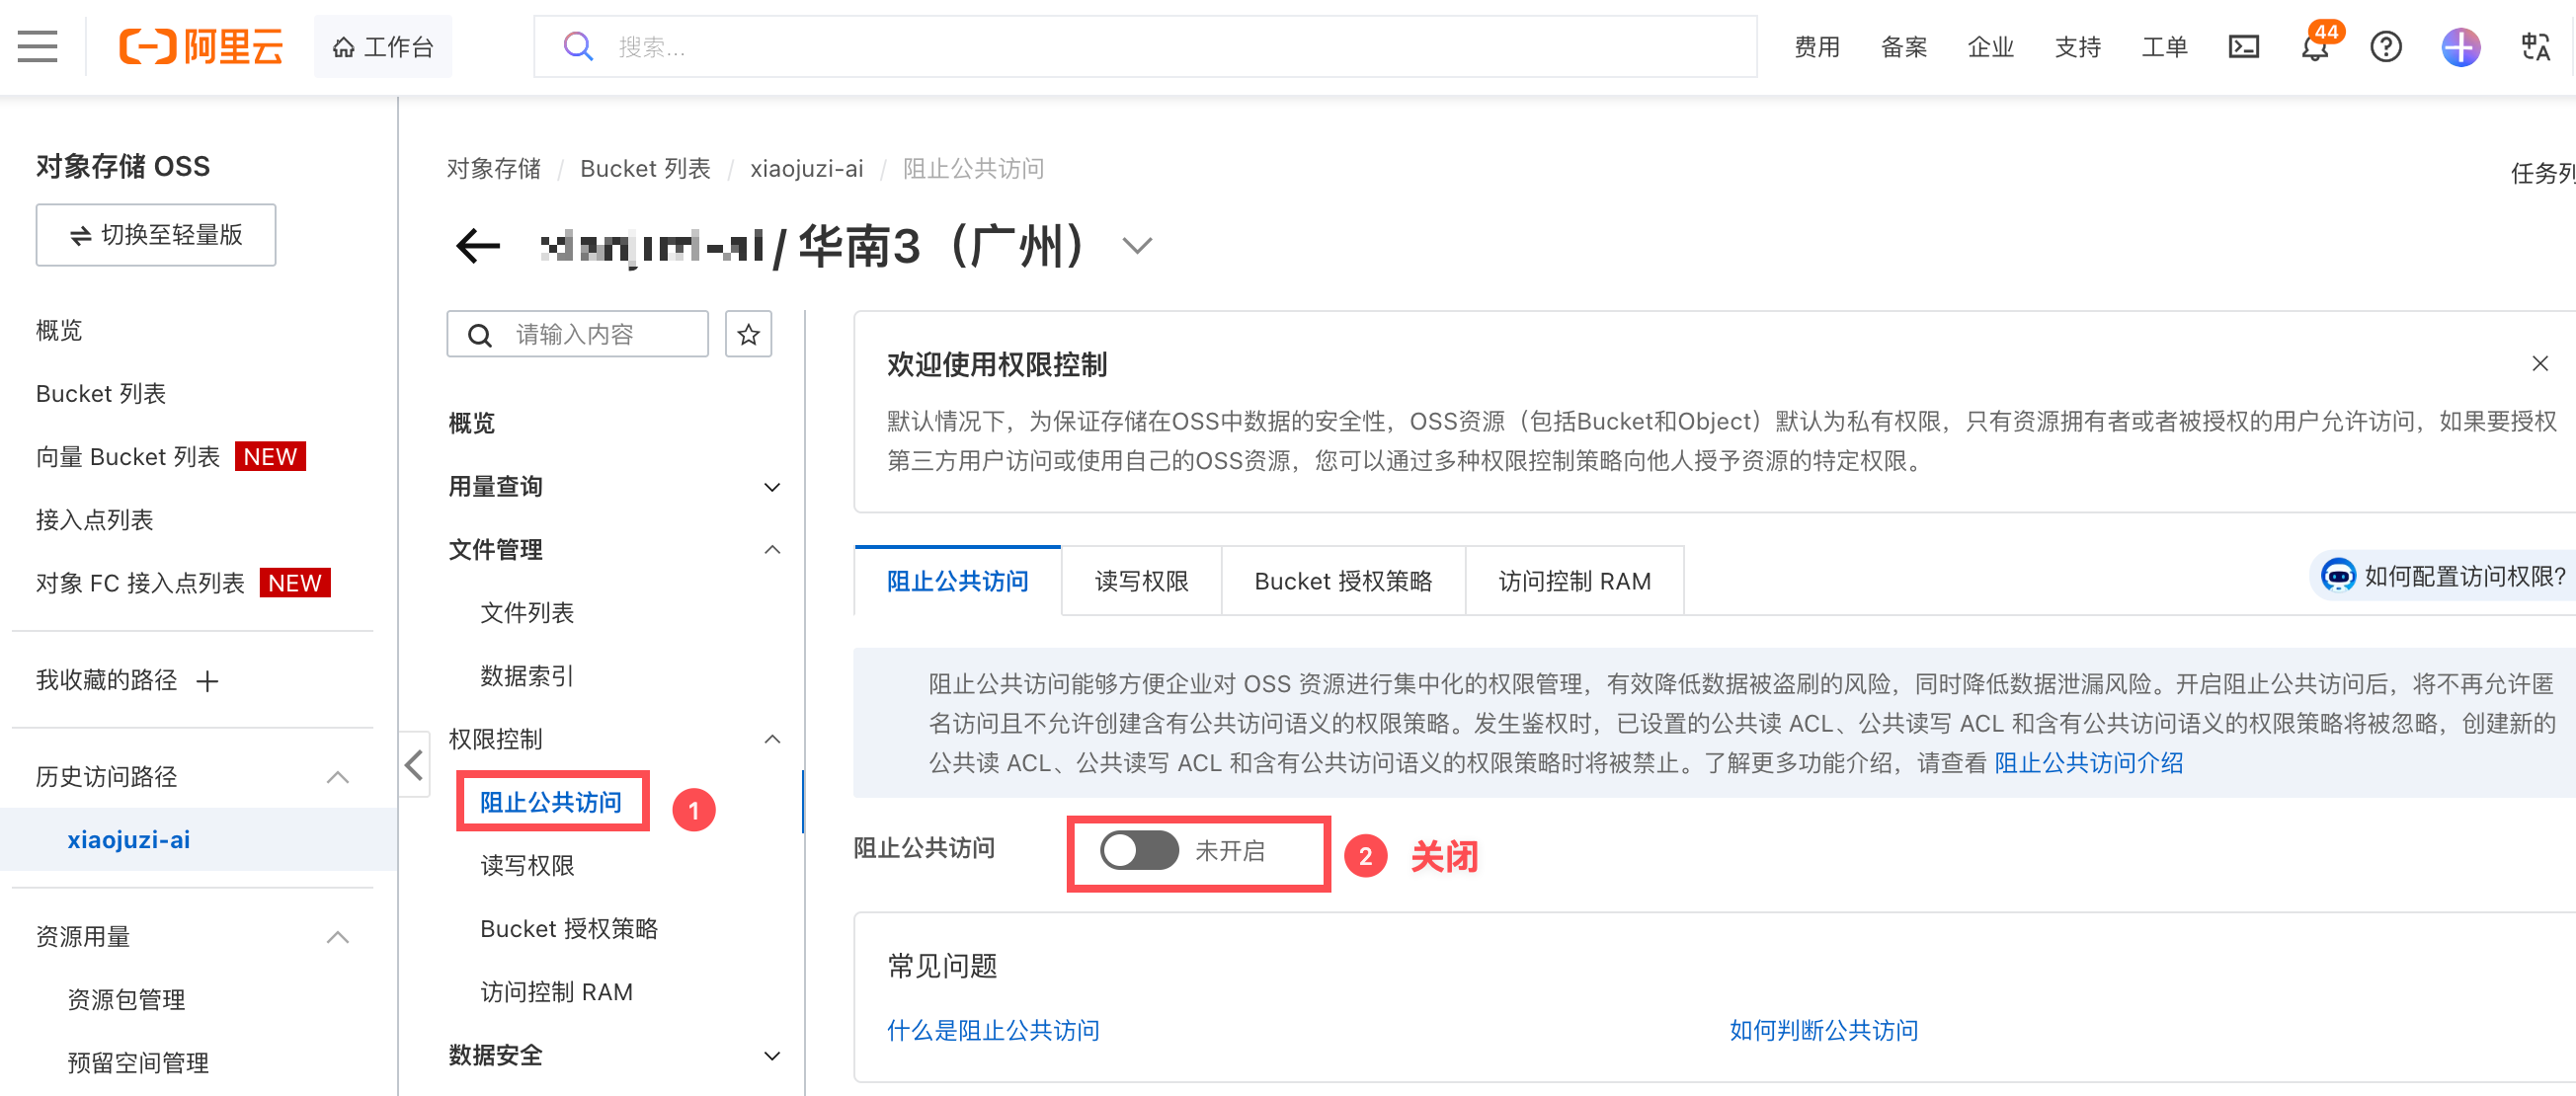The height and width of the screenshot is (1096, 2576).
Task: Click the 工作台 home button
Action: click(x=383, y=46)
